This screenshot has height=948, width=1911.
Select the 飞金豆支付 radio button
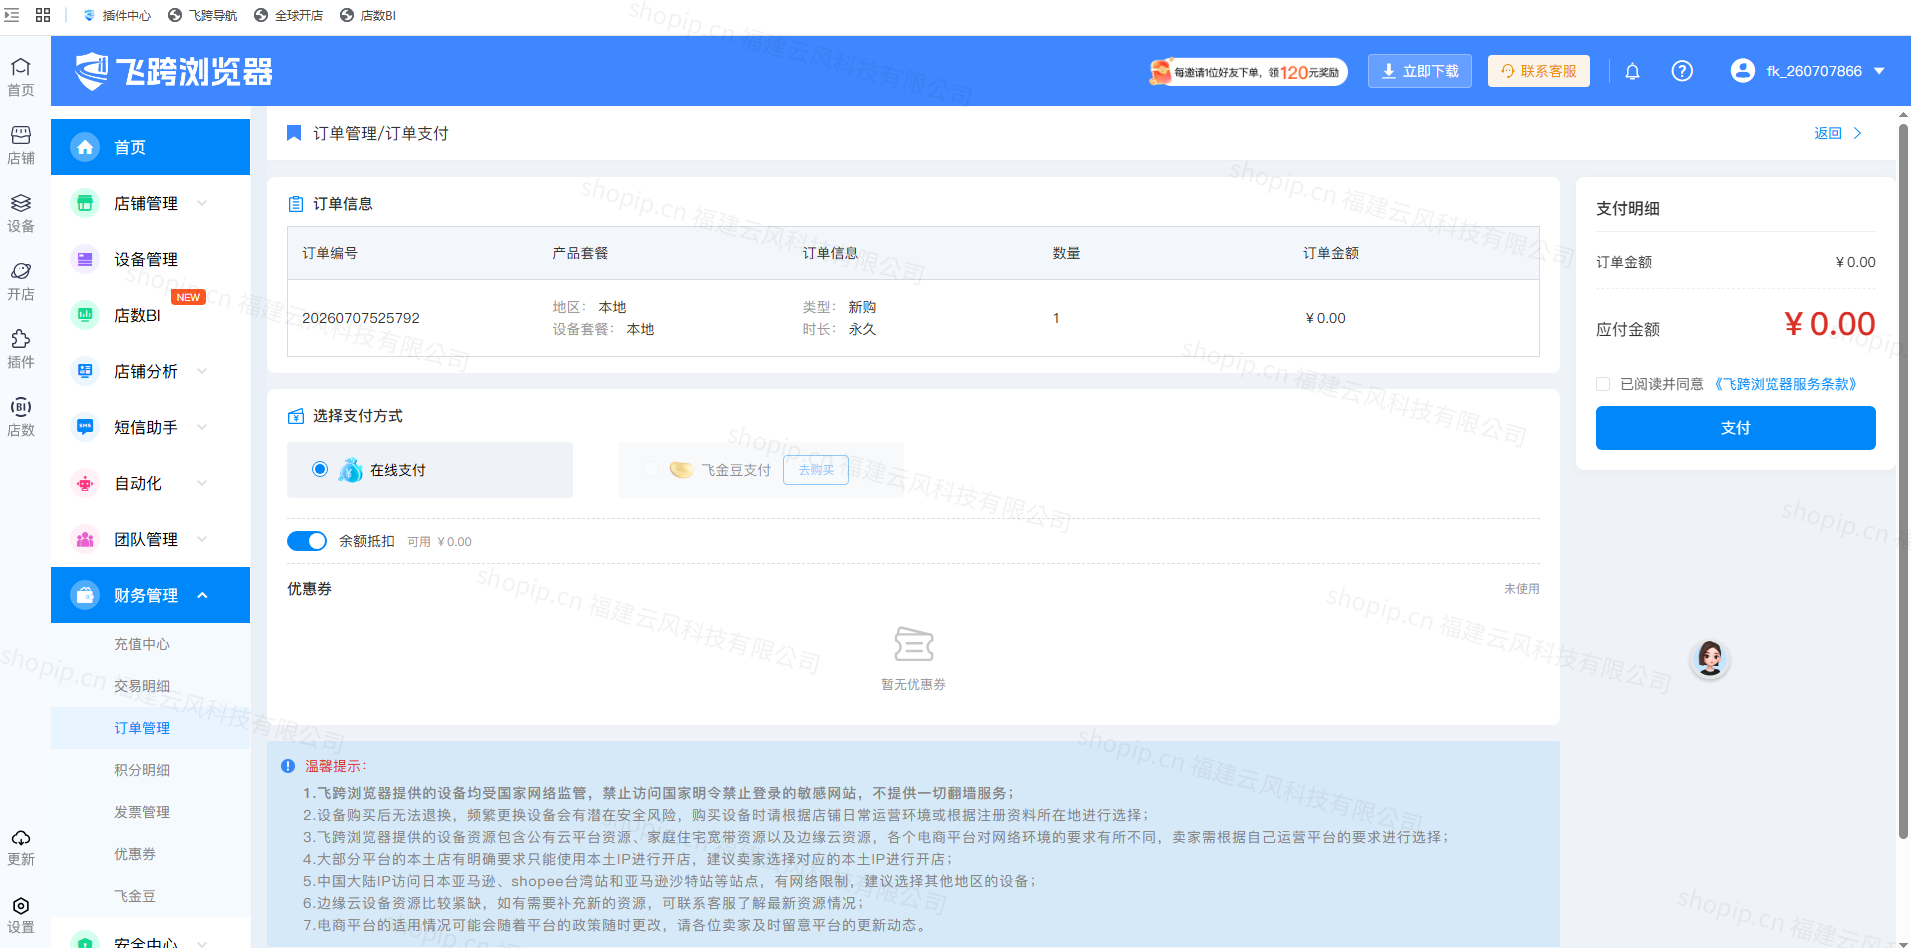point(651,469)
